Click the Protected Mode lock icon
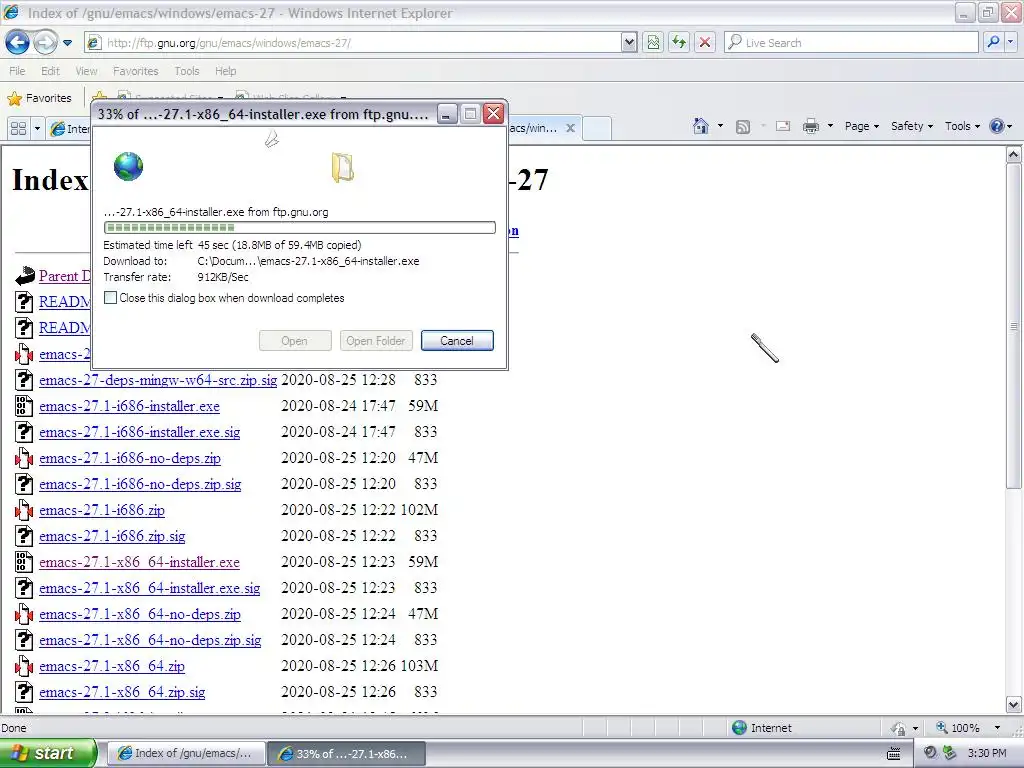The image size is (1024, 768). tap(899, 728)
